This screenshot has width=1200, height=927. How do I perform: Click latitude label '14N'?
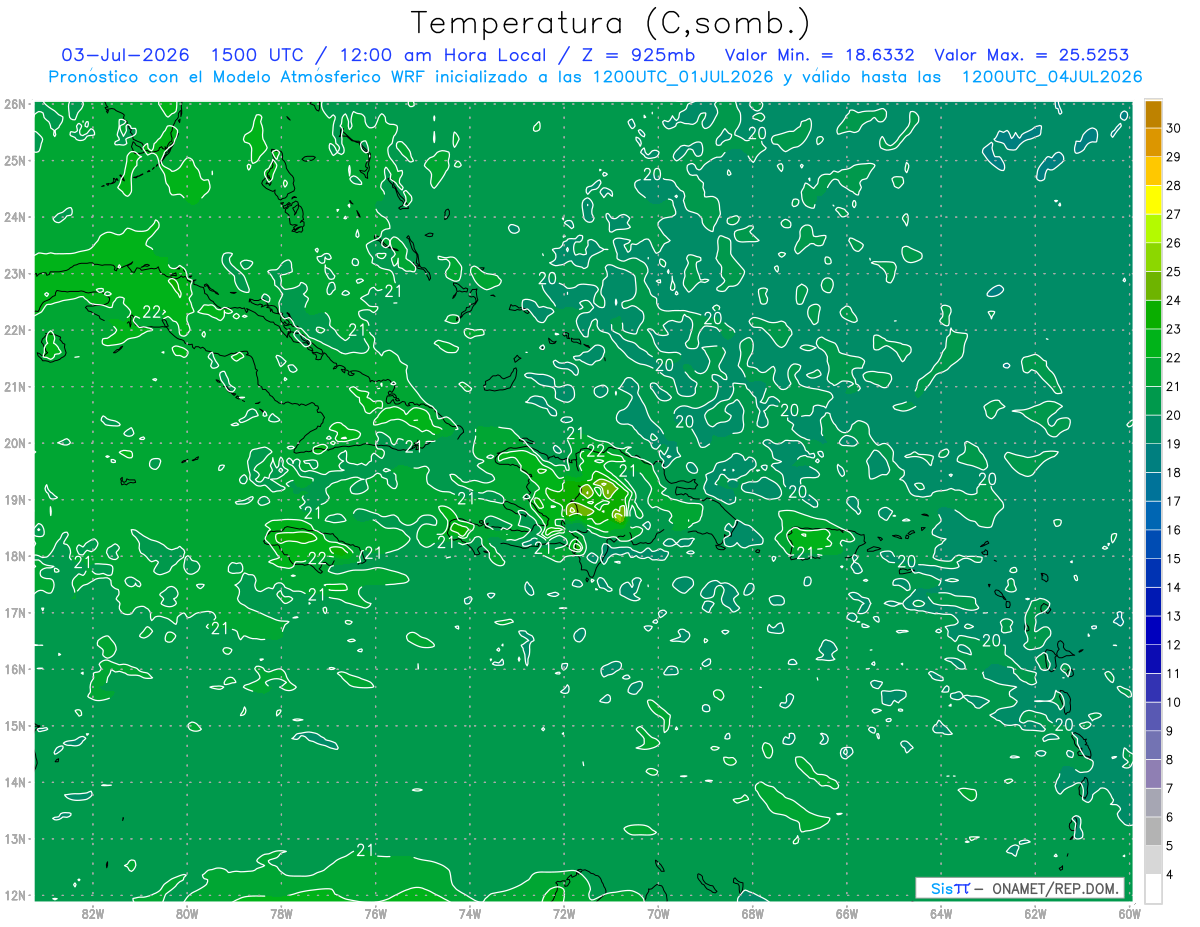[x=15, y=782]
